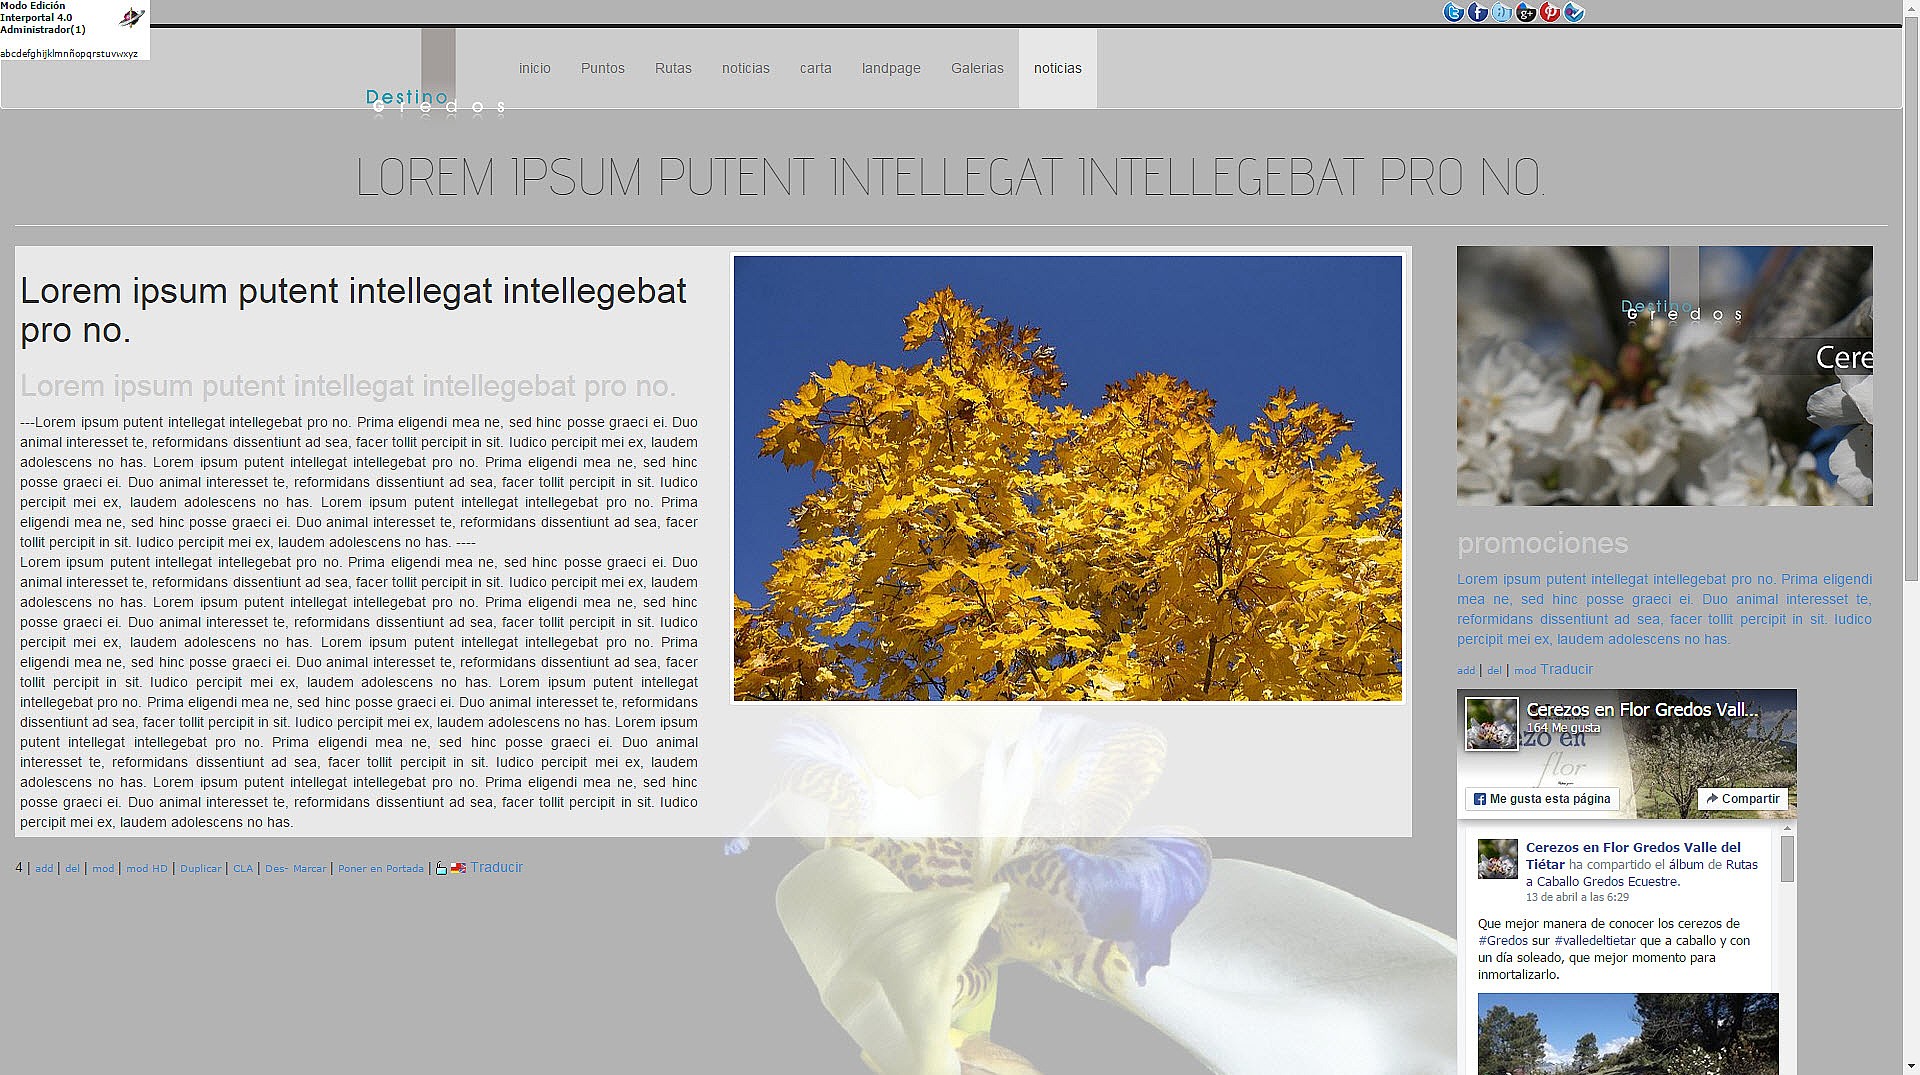
Task: Open the Google+ social icon
Action: [x=1526, y=12]
